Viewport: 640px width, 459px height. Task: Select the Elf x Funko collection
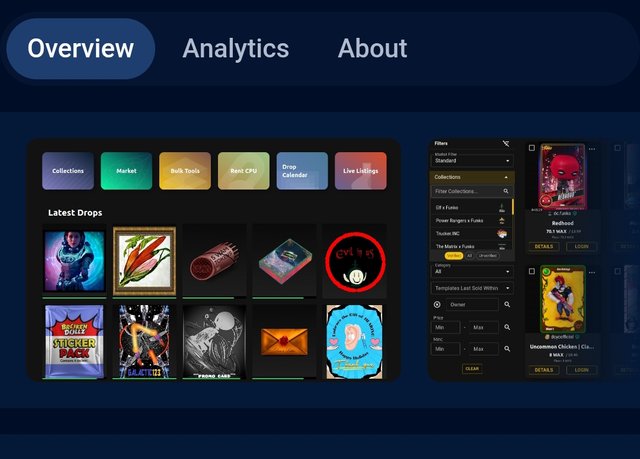(x=469, y=208)
